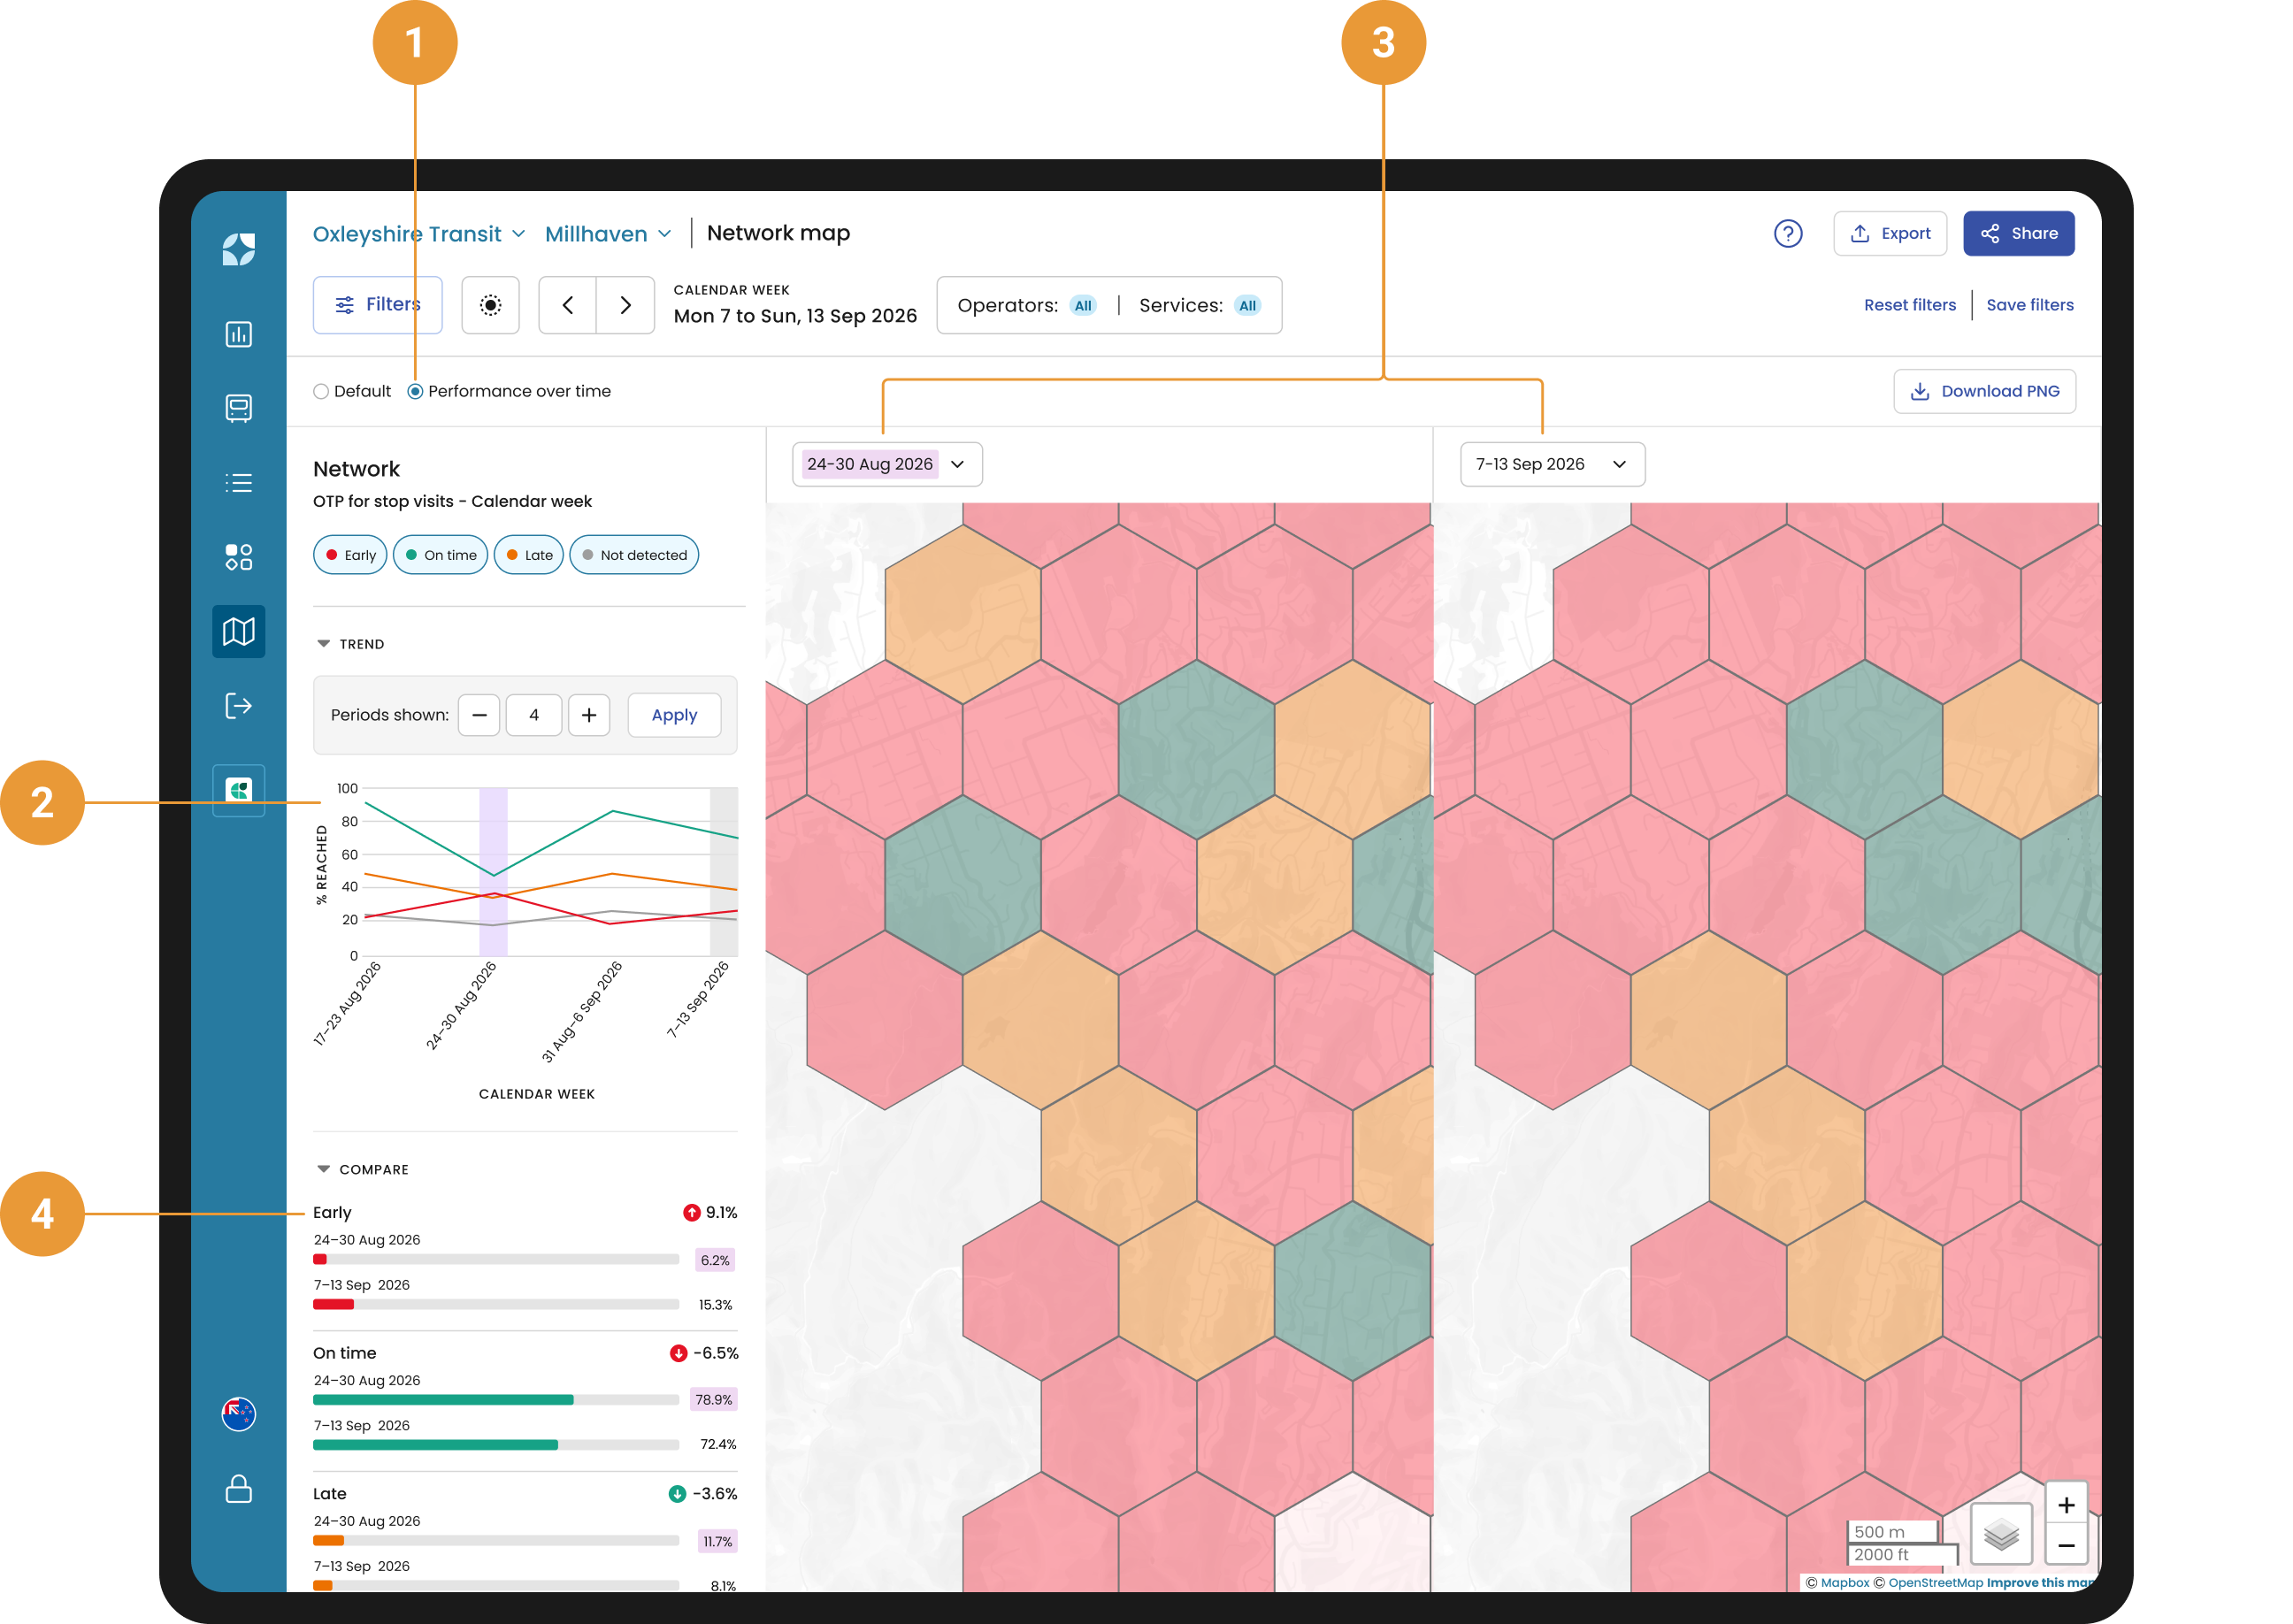Click the app logo in the sidebar

[238, 249]
